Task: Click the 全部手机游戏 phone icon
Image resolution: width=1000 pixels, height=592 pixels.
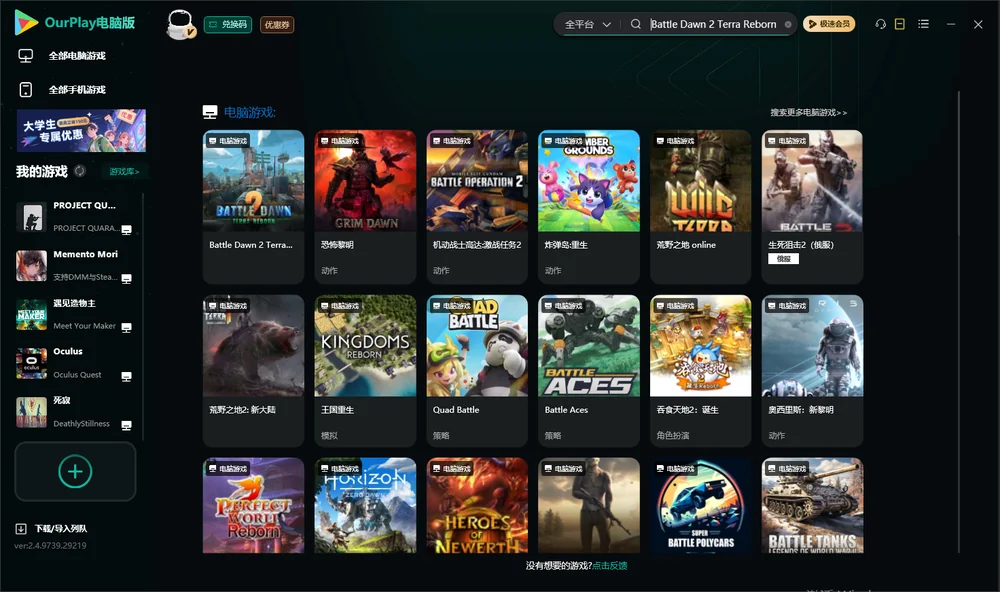Action: click(26, 90)
